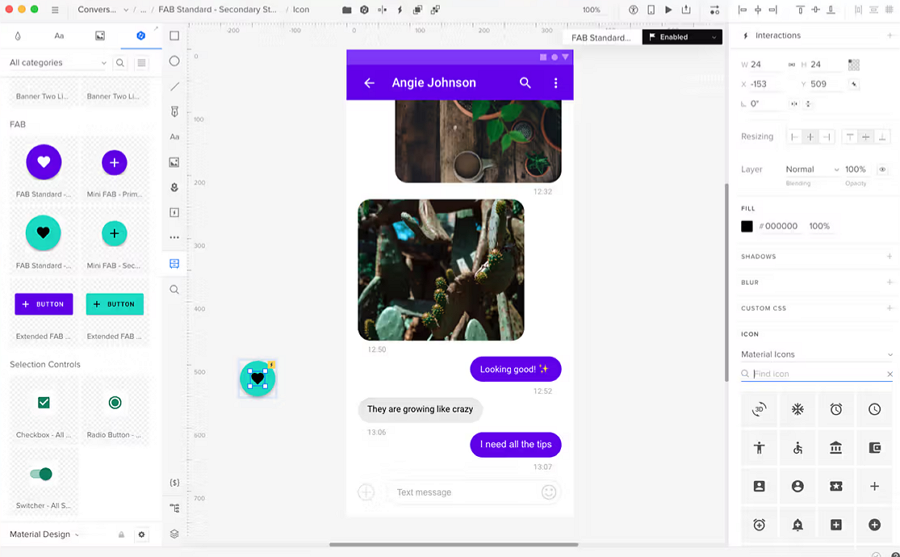Select the Checkbox component thumbnail

tap(44, 403)
